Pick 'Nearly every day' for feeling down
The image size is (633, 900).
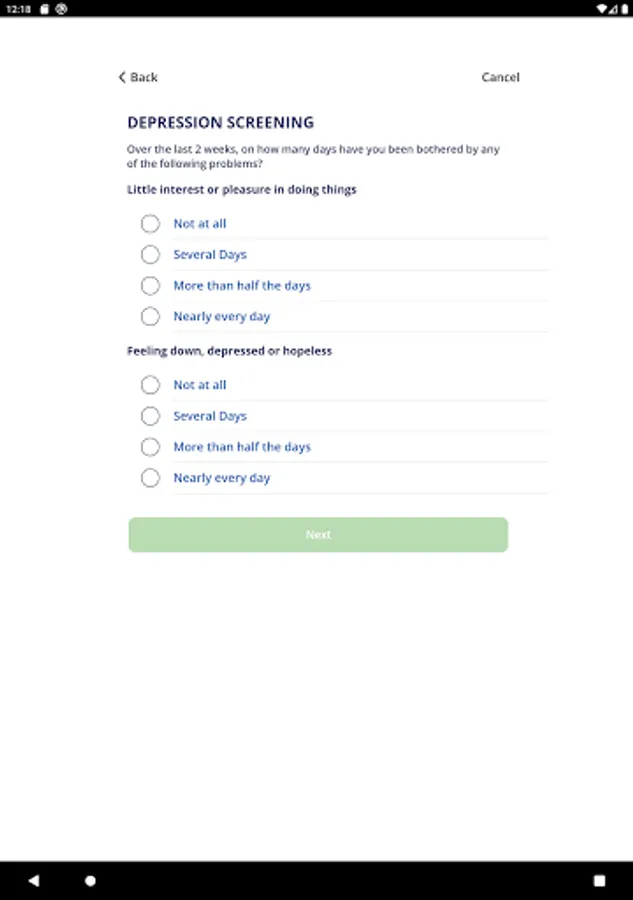tap(150, 478)
